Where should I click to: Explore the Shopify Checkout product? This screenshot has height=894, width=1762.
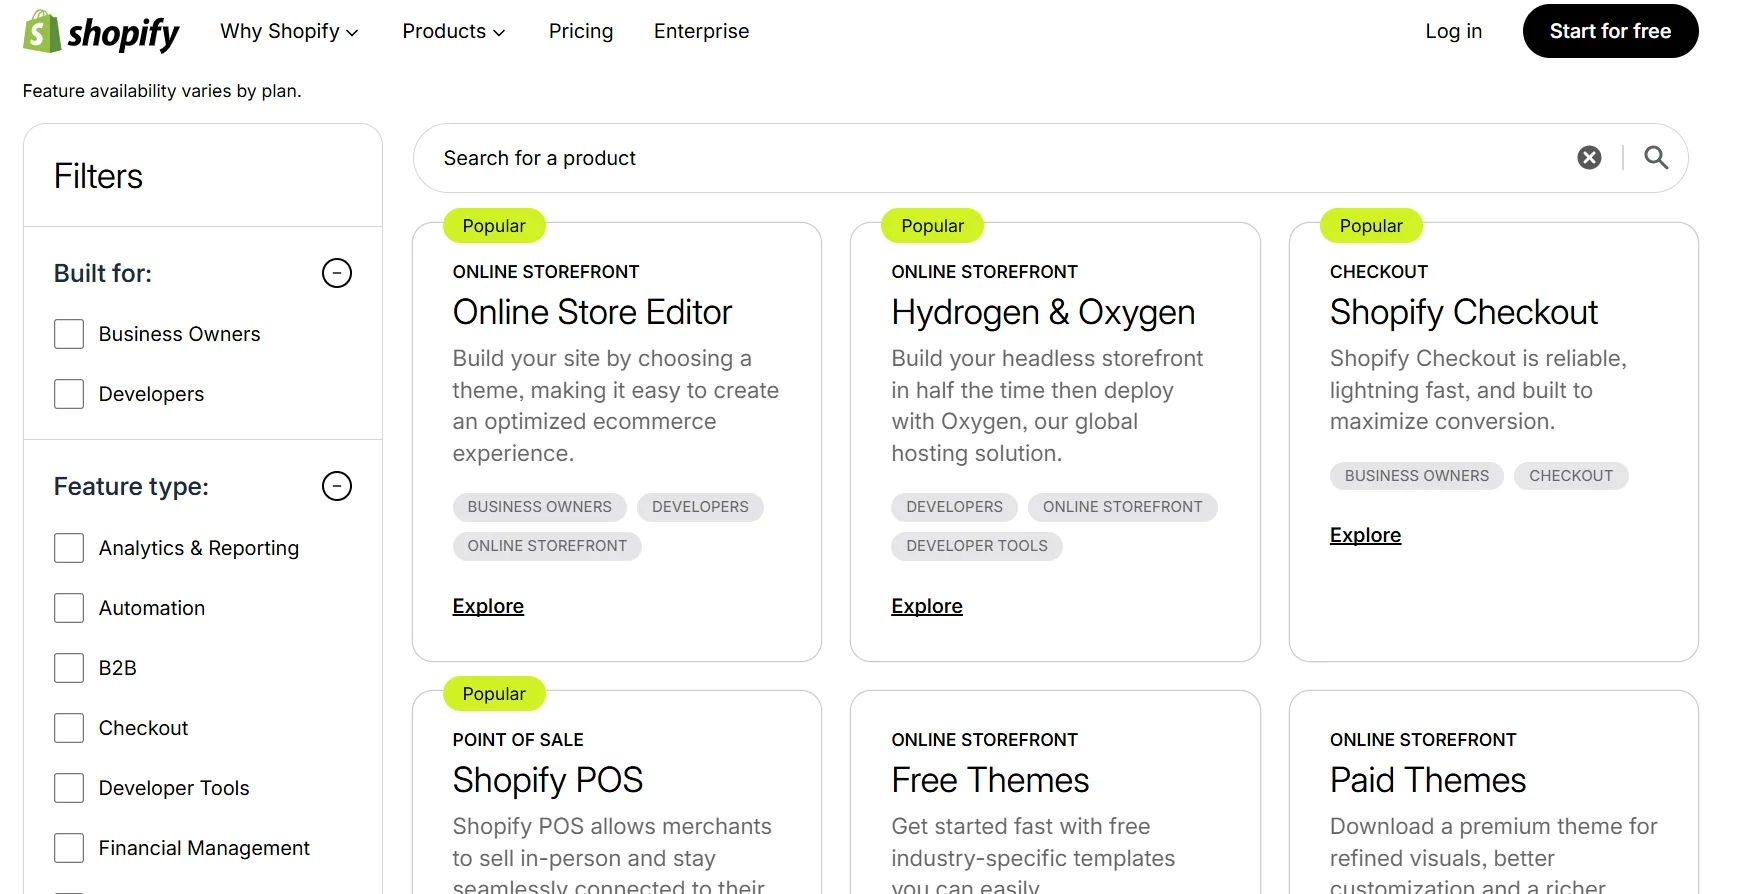click(1365, 535)
